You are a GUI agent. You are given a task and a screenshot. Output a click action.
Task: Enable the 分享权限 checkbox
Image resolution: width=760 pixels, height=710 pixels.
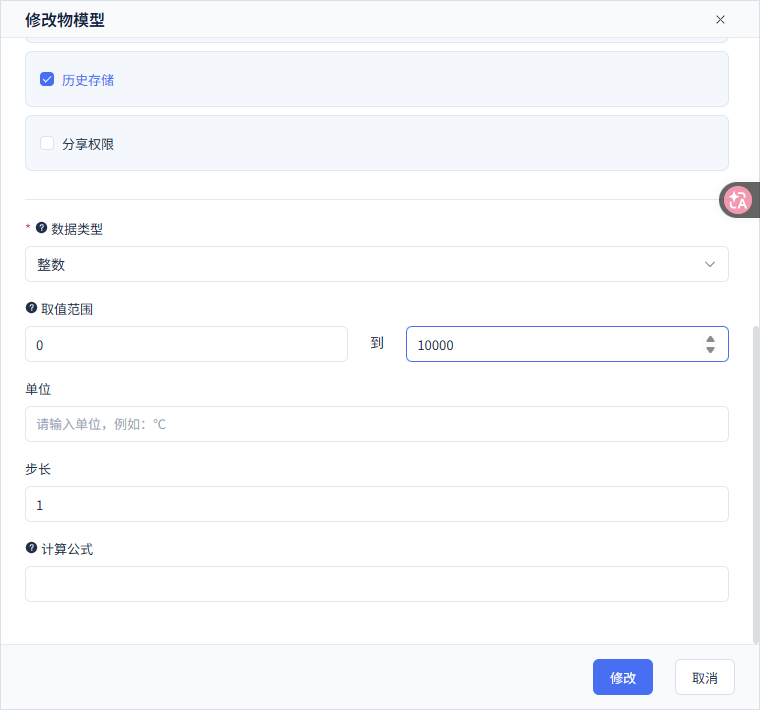[x=47, y=143]
